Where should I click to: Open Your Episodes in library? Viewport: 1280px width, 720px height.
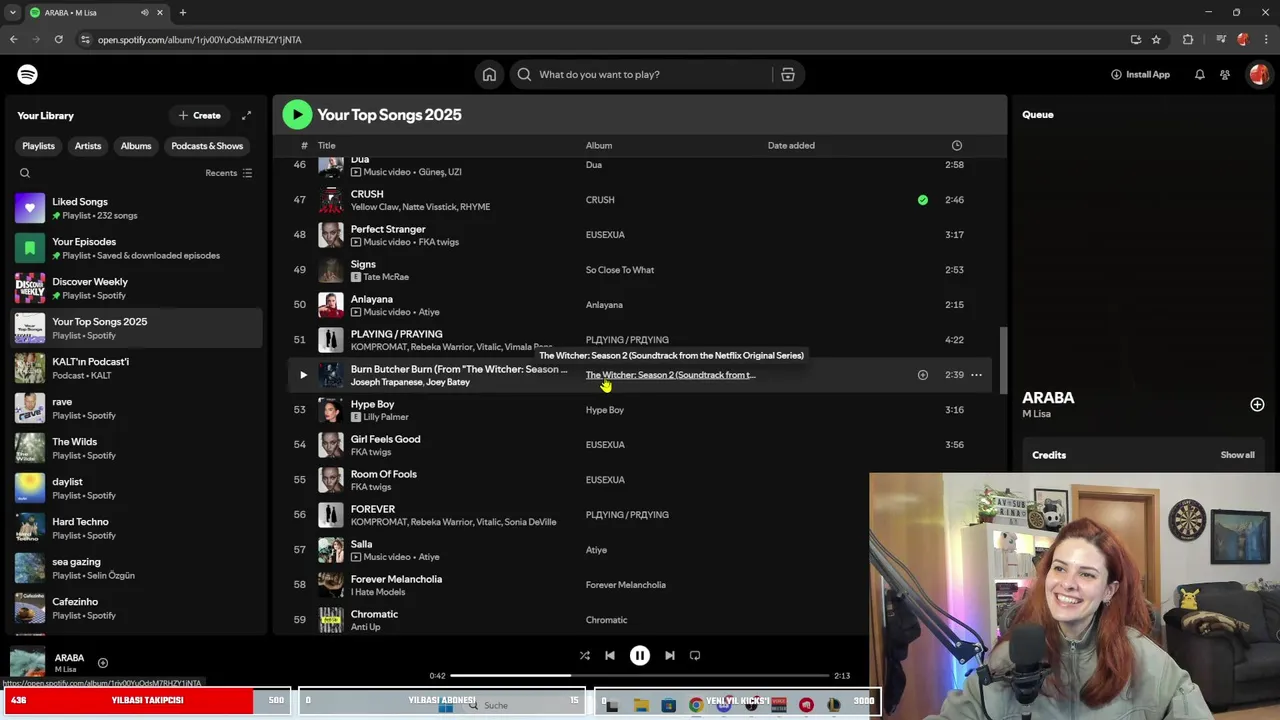pos(137,248)
